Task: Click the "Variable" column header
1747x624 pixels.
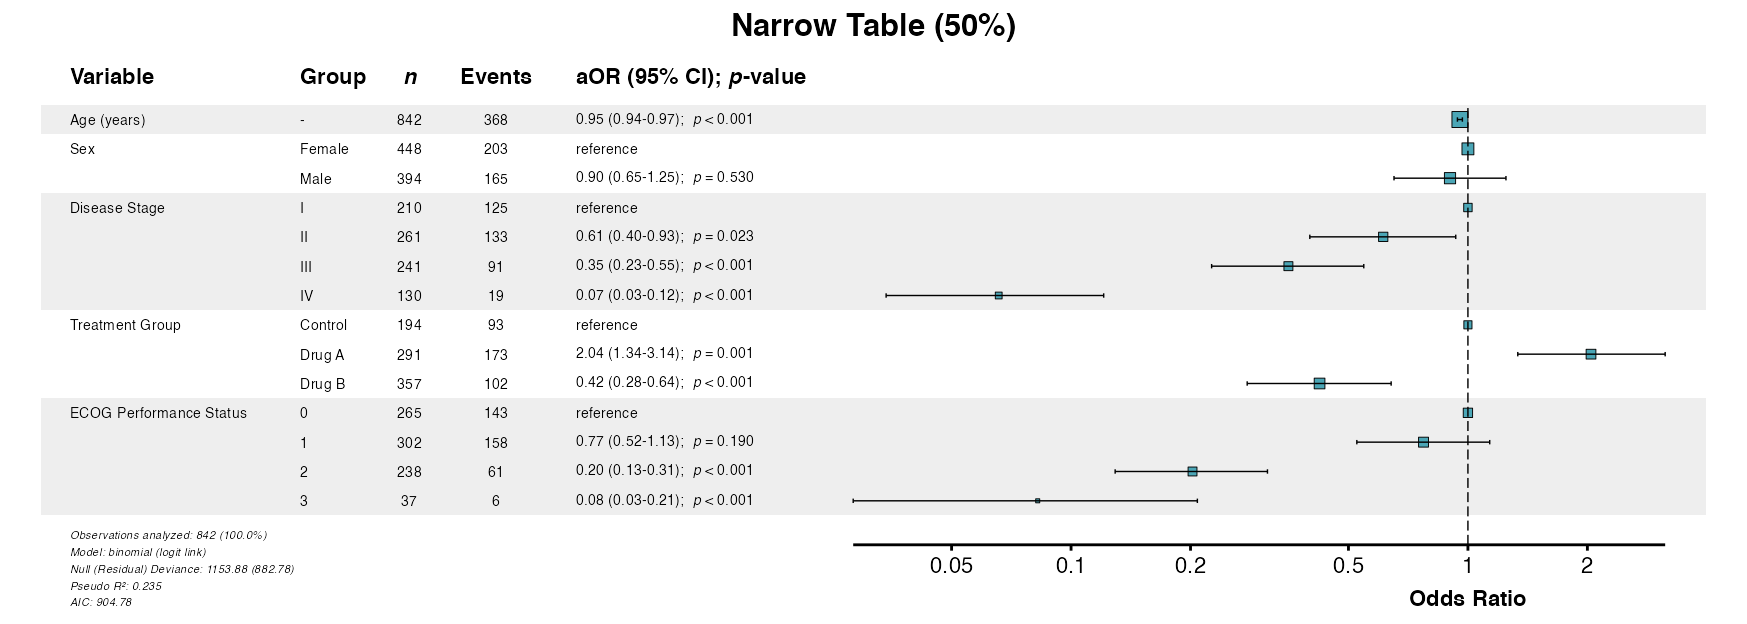Action: pos(112,77)
